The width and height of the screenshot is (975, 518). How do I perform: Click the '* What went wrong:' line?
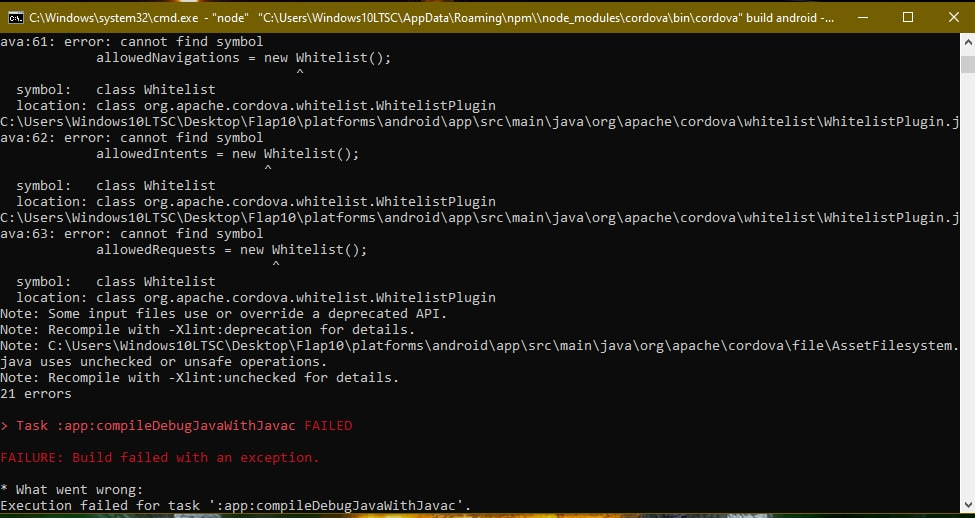coord(72,490)
